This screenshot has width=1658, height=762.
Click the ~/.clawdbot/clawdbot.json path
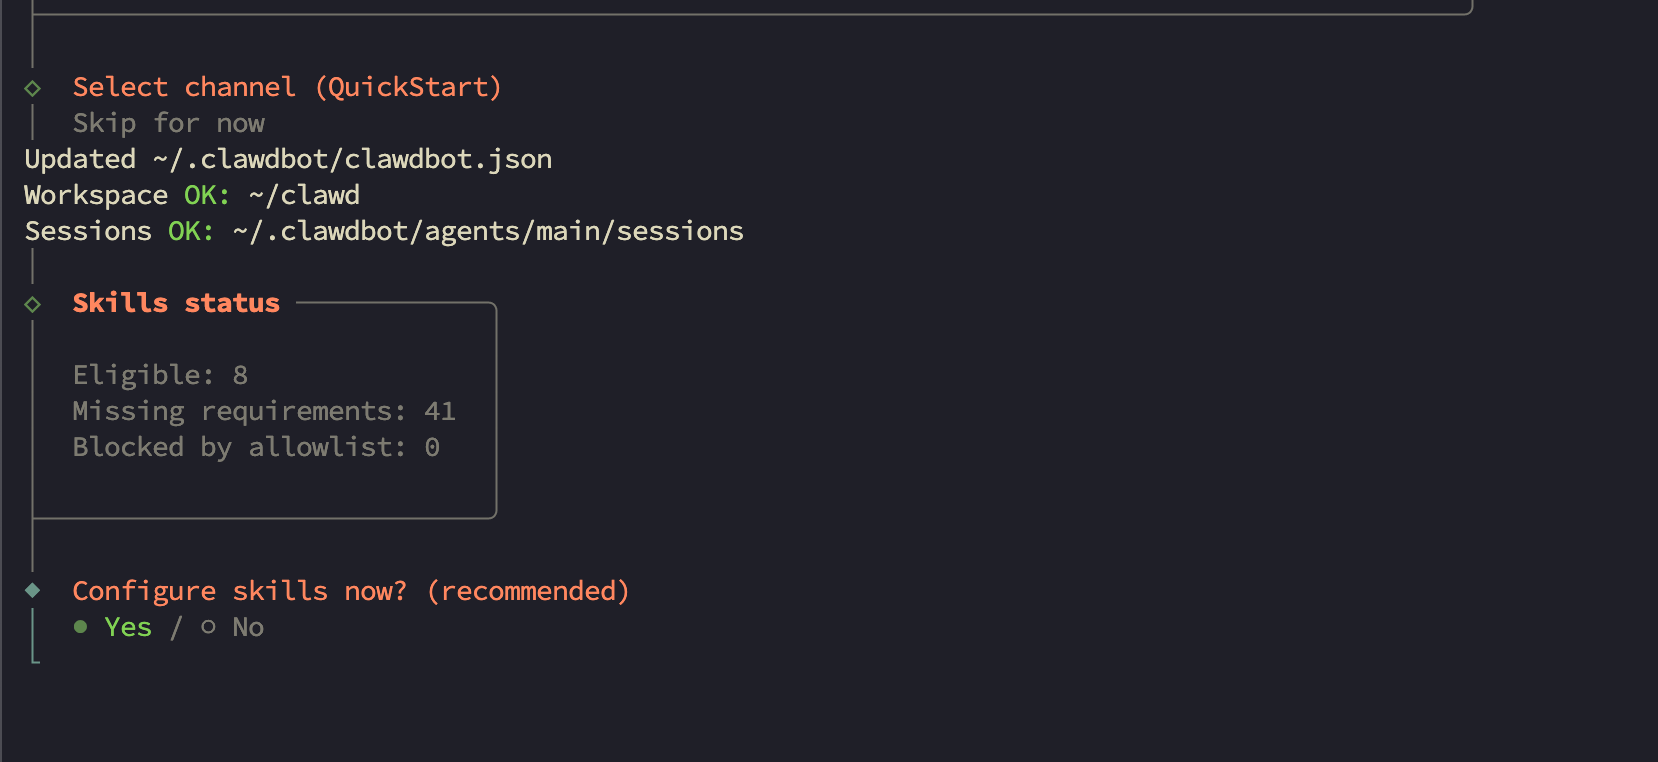point(352,159)
